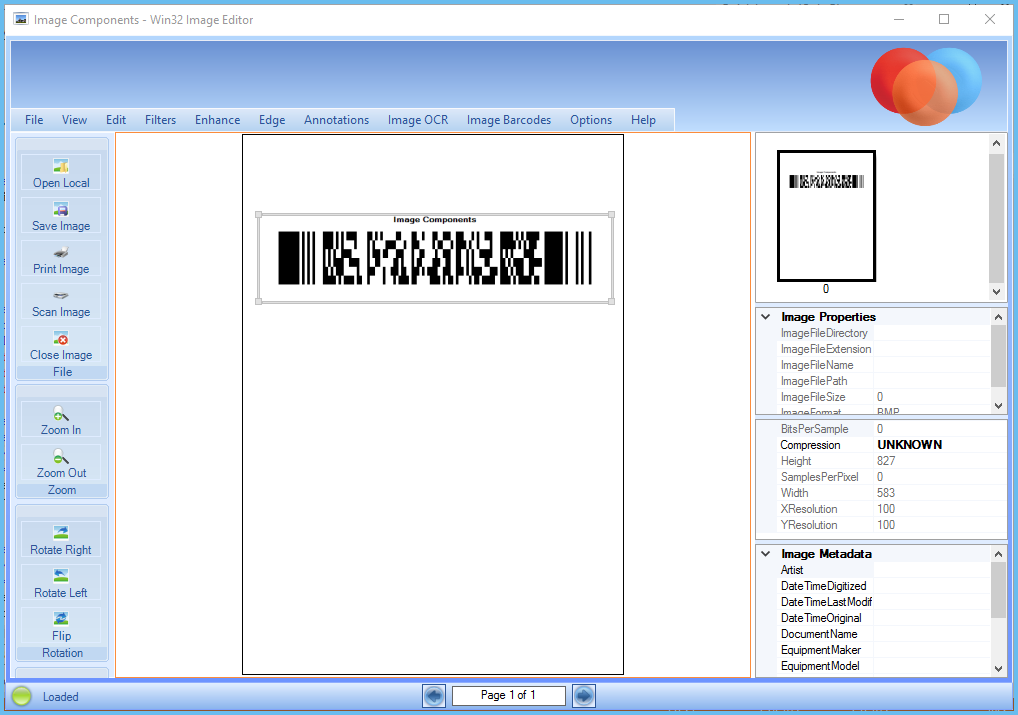The image size is (1018, 715).
Task: Click Image Metadata scroll-up arrow
Action: [x=999, y=554]
